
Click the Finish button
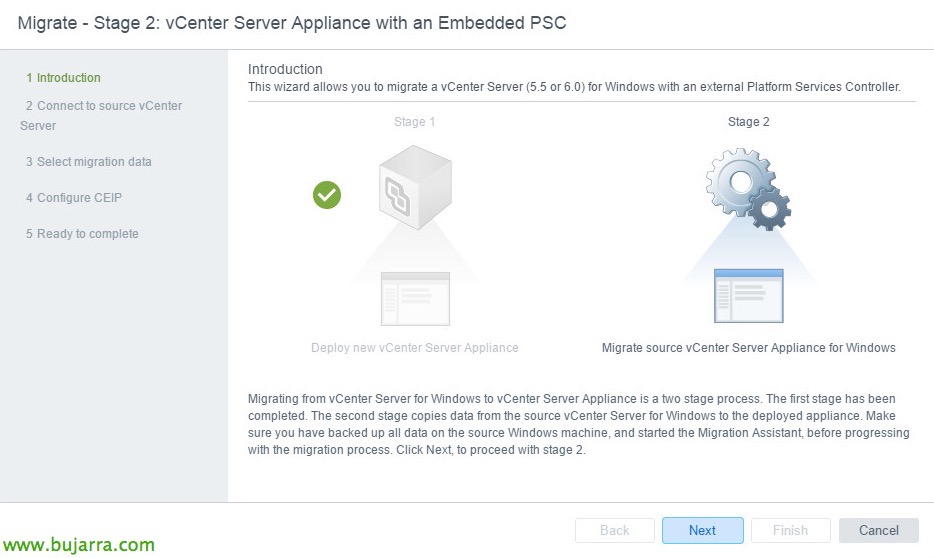coord(790,530)
